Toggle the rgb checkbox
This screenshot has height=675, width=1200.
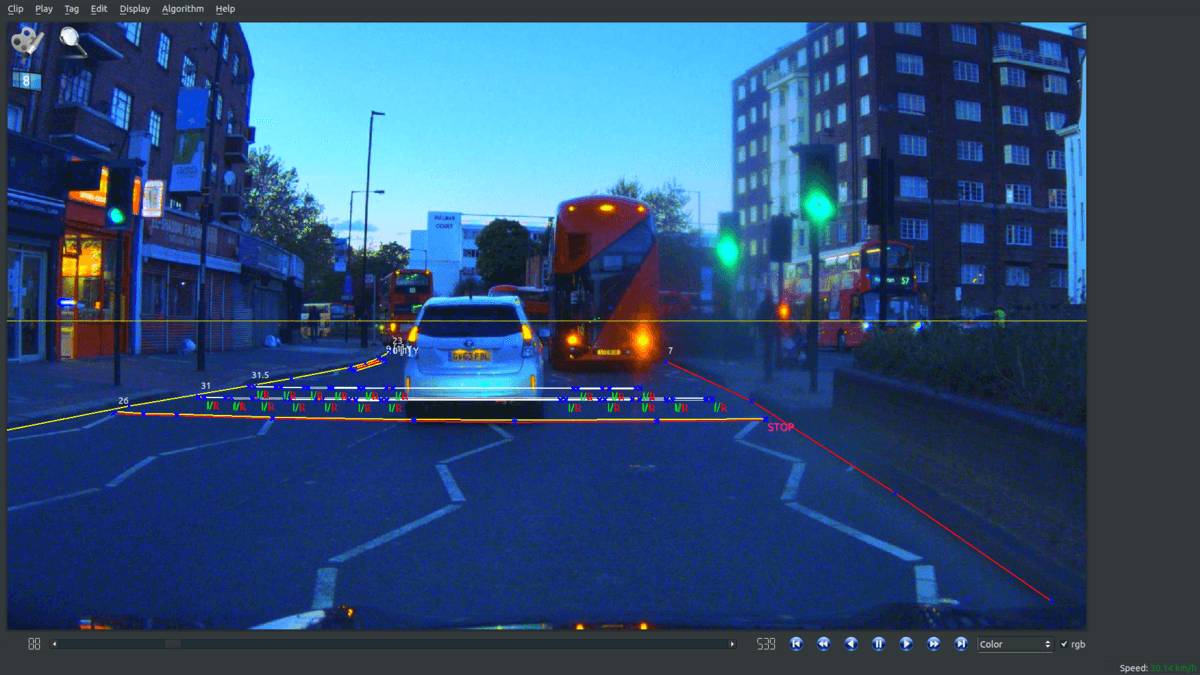point(1064,644)
